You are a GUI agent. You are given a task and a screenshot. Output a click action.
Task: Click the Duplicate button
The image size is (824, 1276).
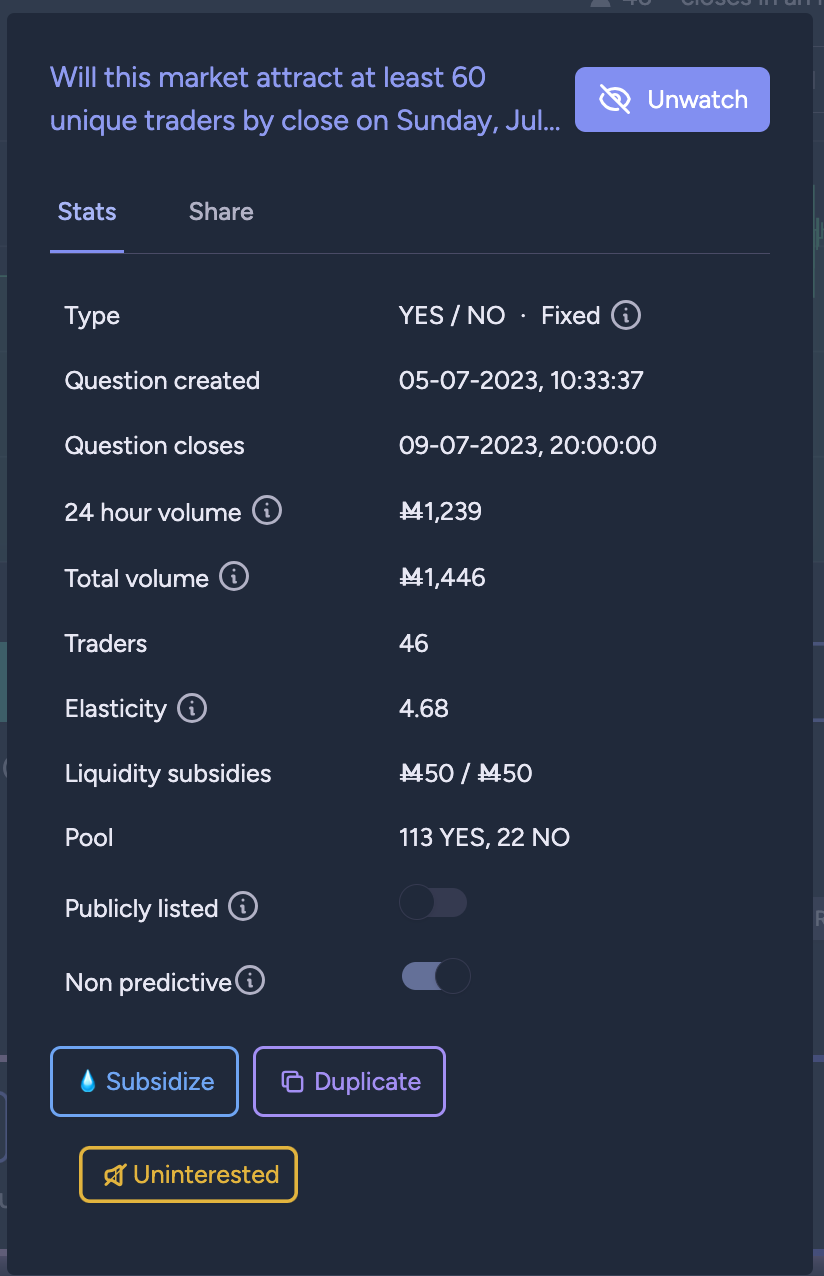point(349,1081)
